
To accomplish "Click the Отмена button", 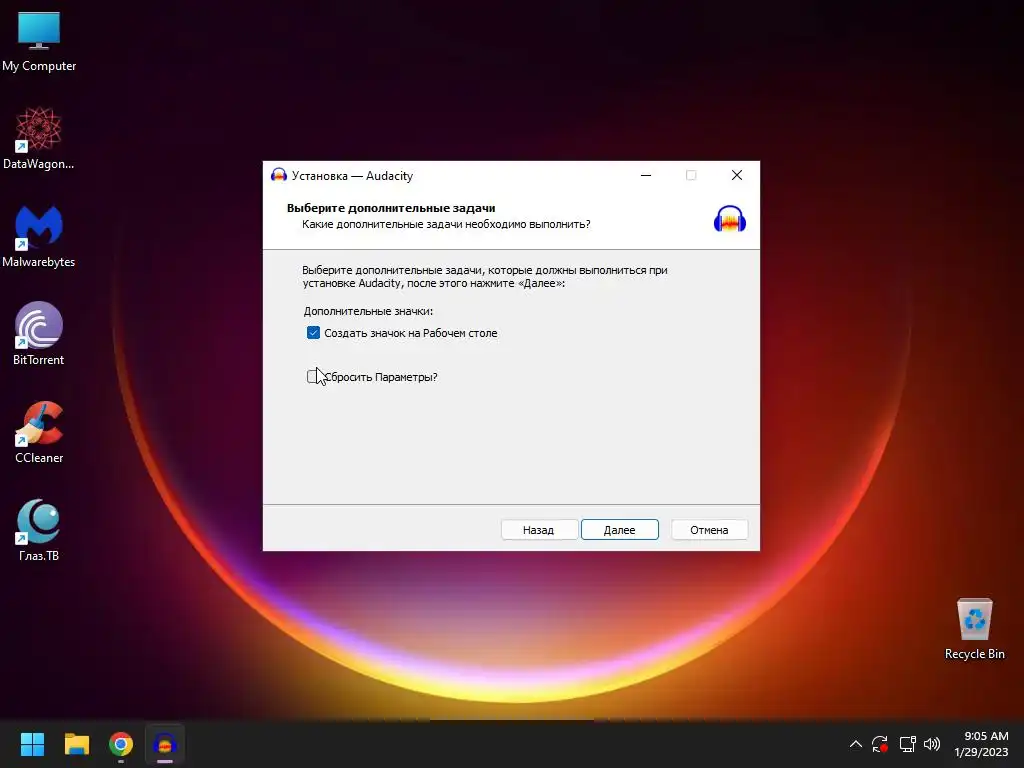I will tap(709, 530).
